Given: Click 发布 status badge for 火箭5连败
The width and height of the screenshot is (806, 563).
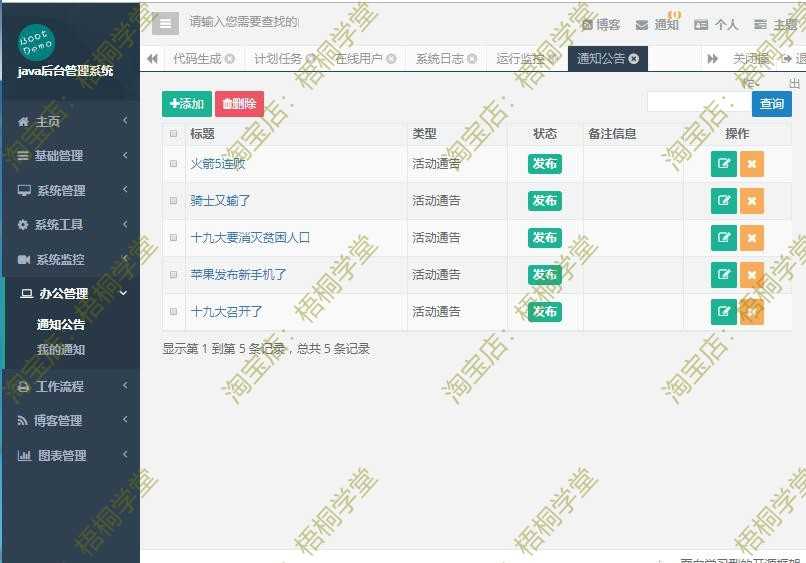Looking at the screenshot, I should [x=545, y=164].
